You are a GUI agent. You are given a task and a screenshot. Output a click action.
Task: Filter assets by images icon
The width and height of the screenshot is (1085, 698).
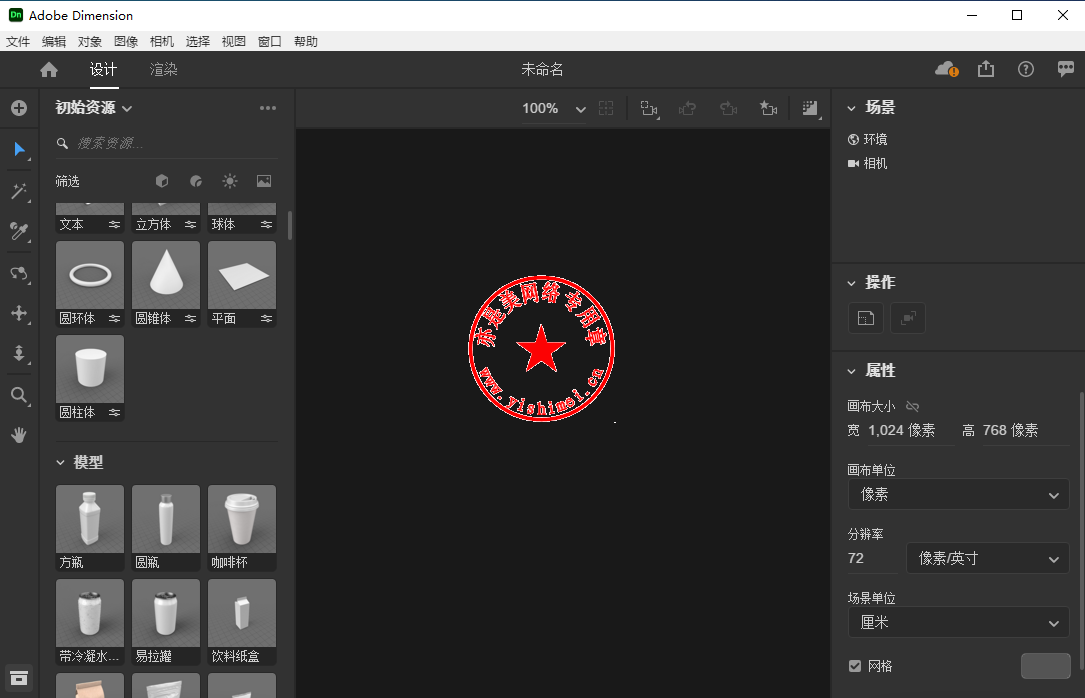click(x=264, y=181)
